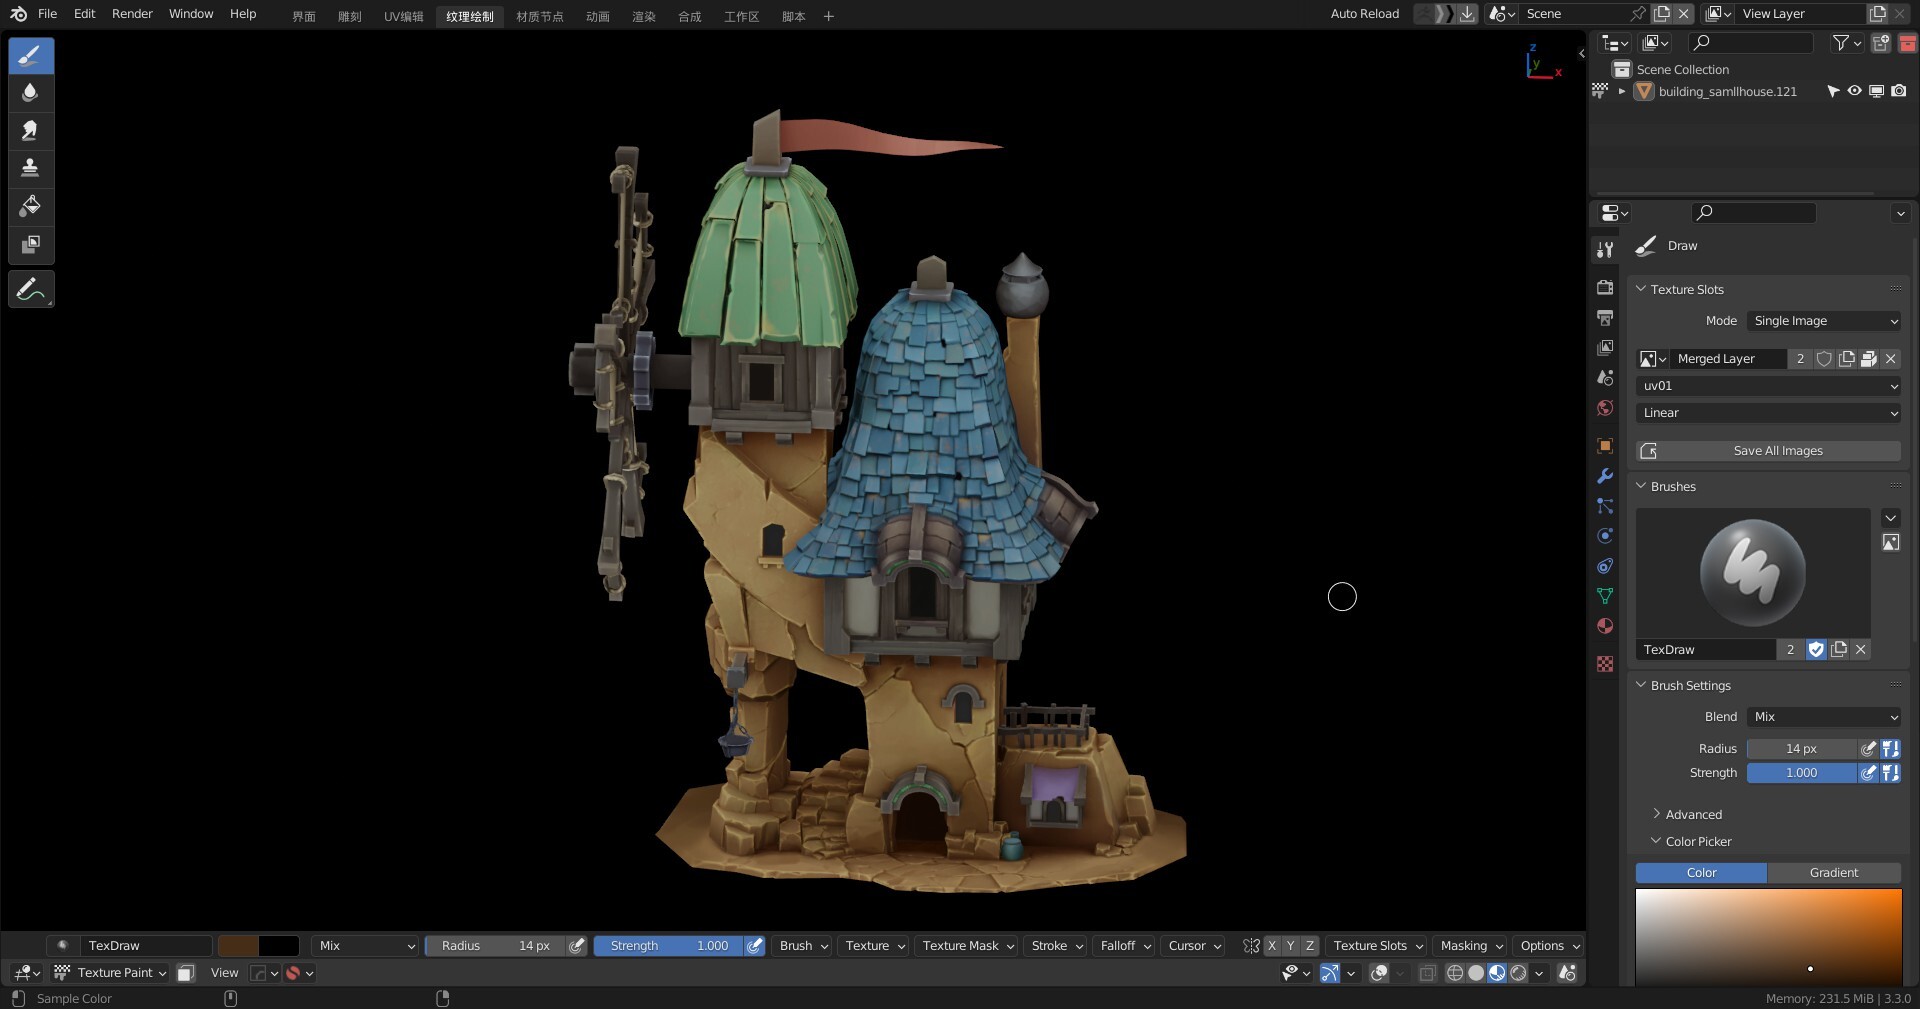Toggle fake user shield for TexDraw brush
The height and width of the screenshot is (1009, 1920).
(x=1816, y=650)
